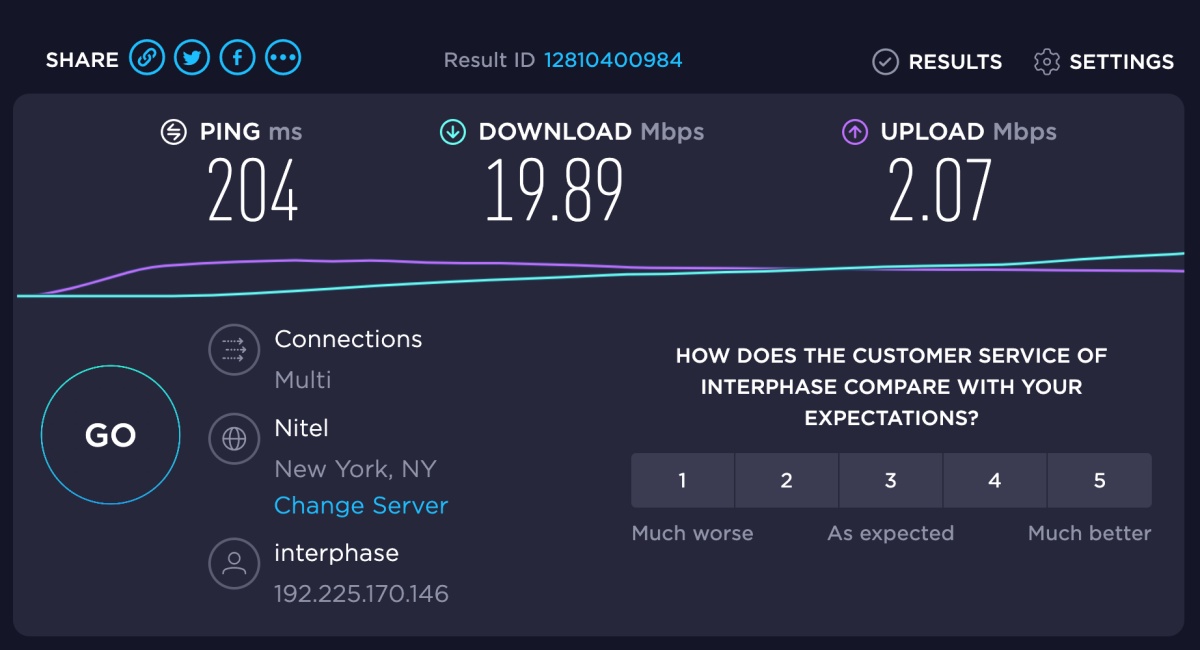Select rating 4 for Interphase

[994, 481]
